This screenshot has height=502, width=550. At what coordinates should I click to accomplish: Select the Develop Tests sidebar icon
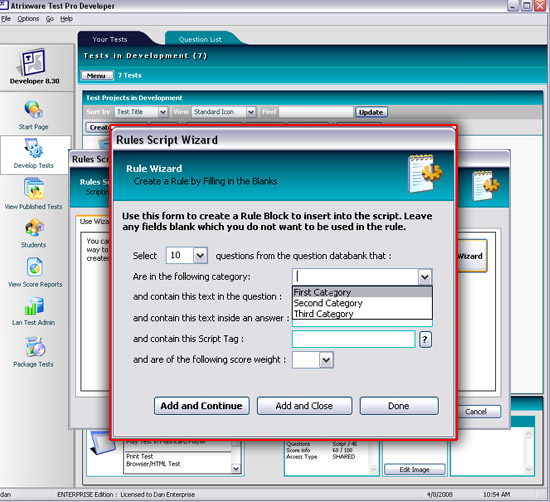point(34,148)
